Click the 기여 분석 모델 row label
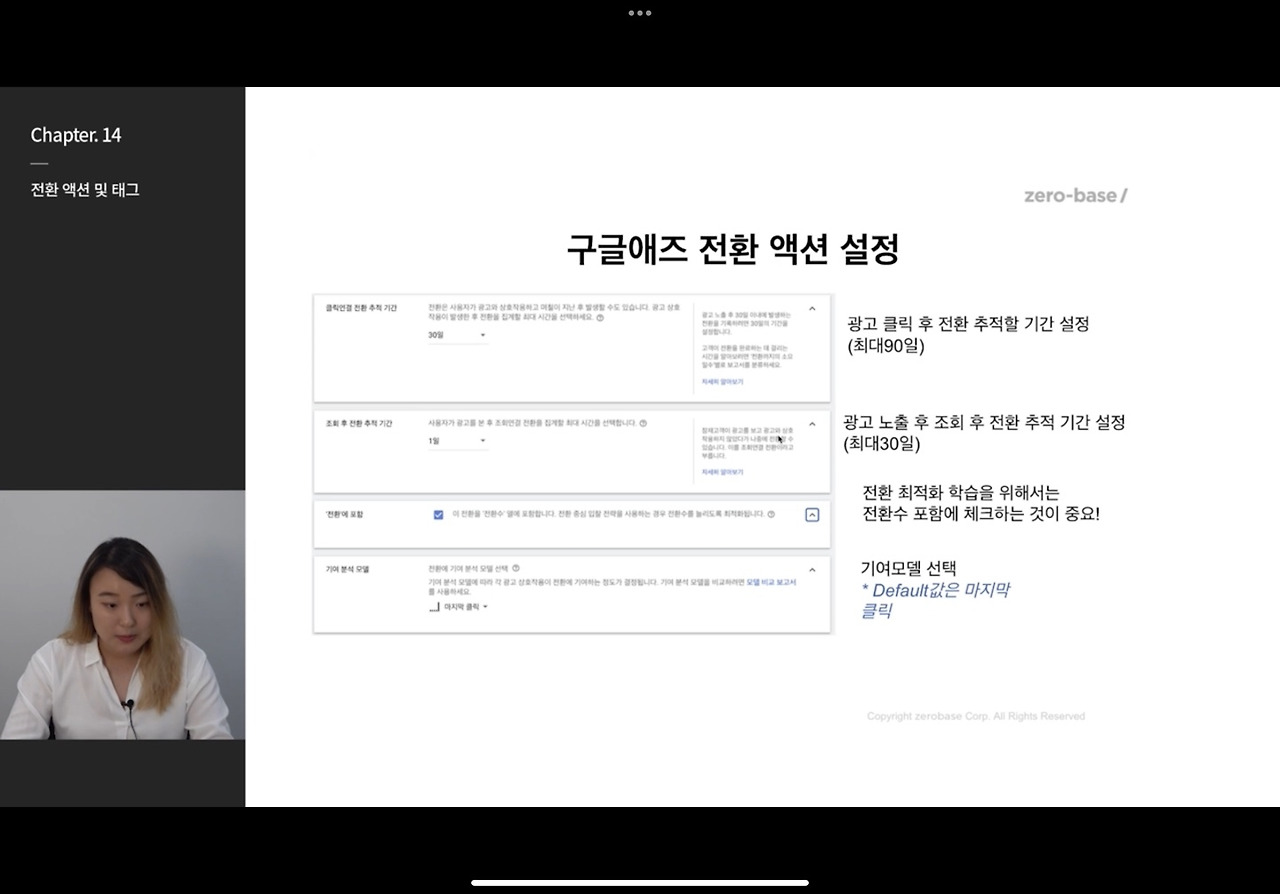Viewport: 1280px width, 894px height. 347,570
